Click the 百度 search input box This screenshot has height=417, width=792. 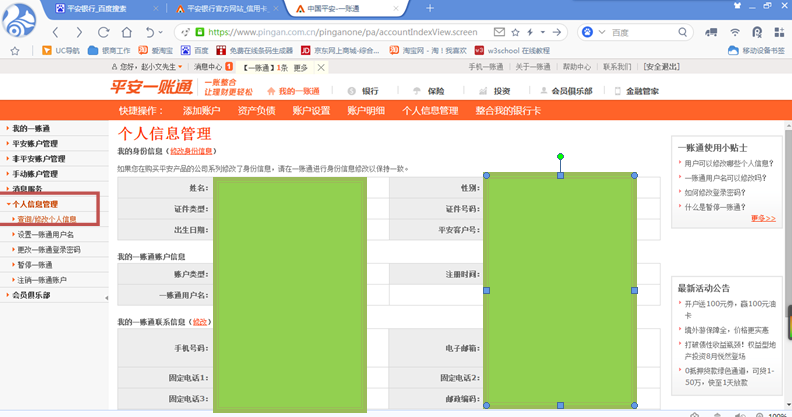[642, 32]
